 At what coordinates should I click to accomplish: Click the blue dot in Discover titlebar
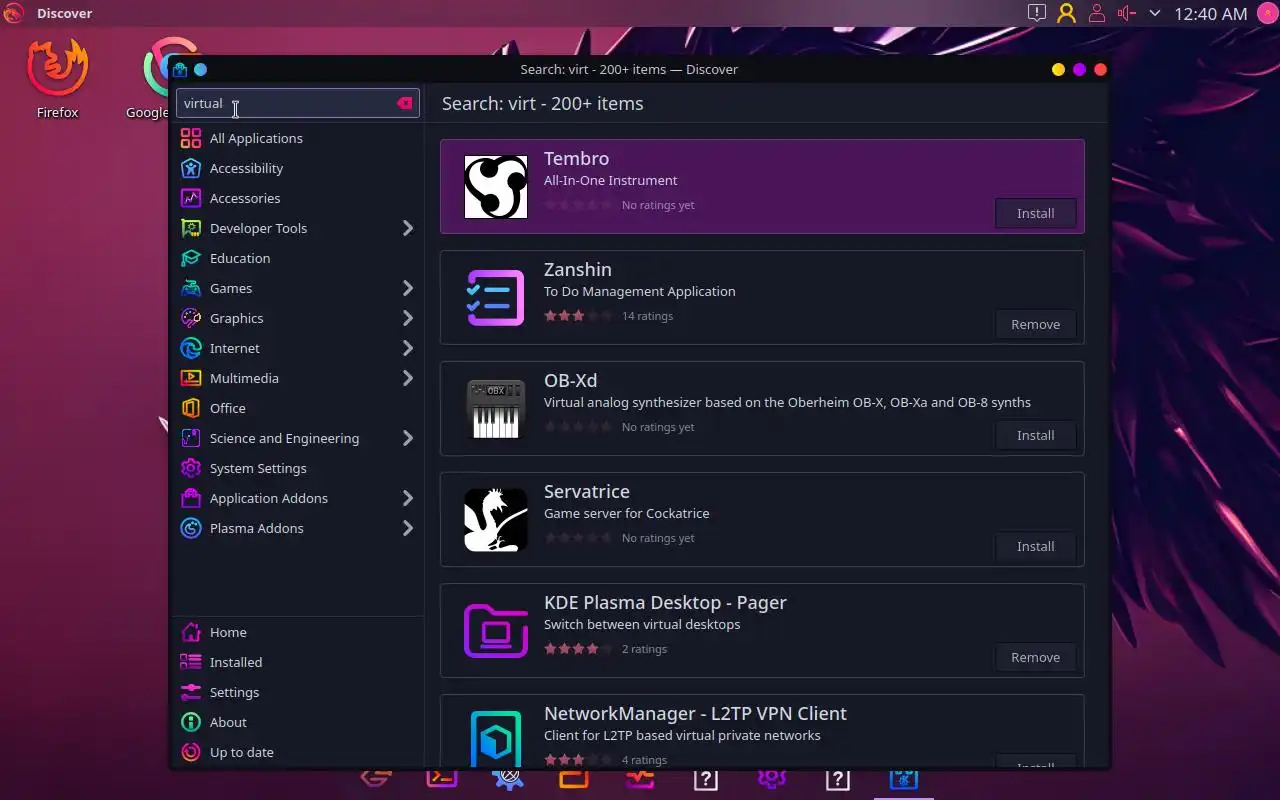200,69
